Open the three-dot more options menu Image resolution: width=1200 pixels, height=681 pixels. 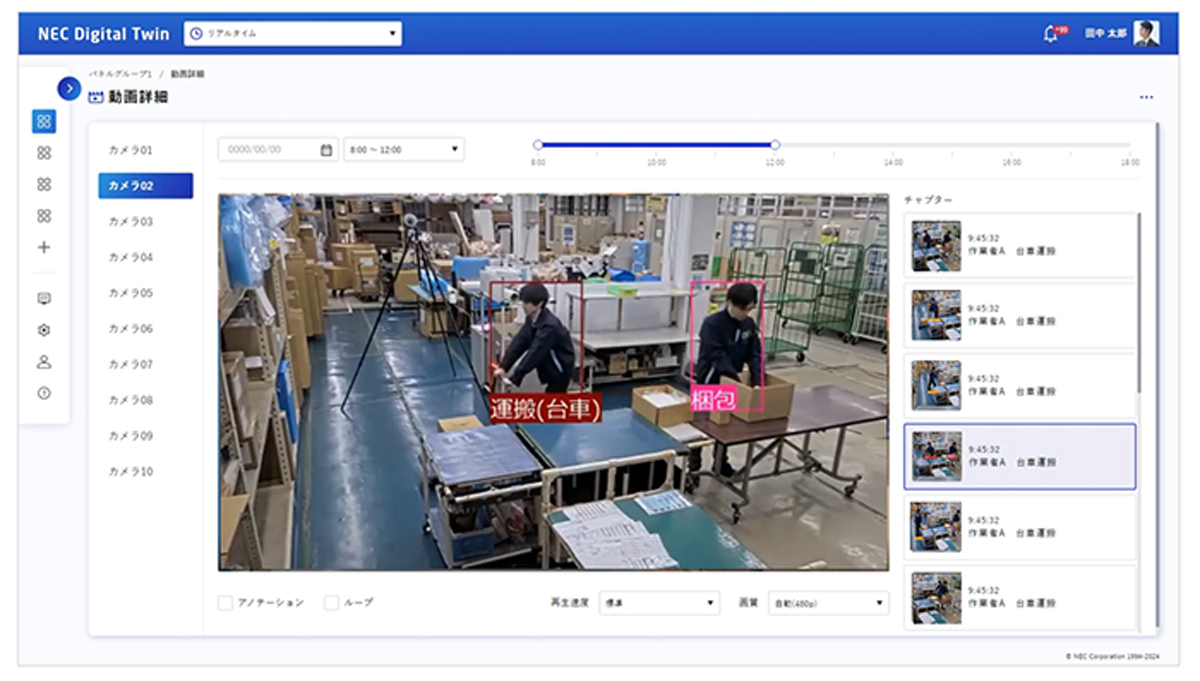1146,97
